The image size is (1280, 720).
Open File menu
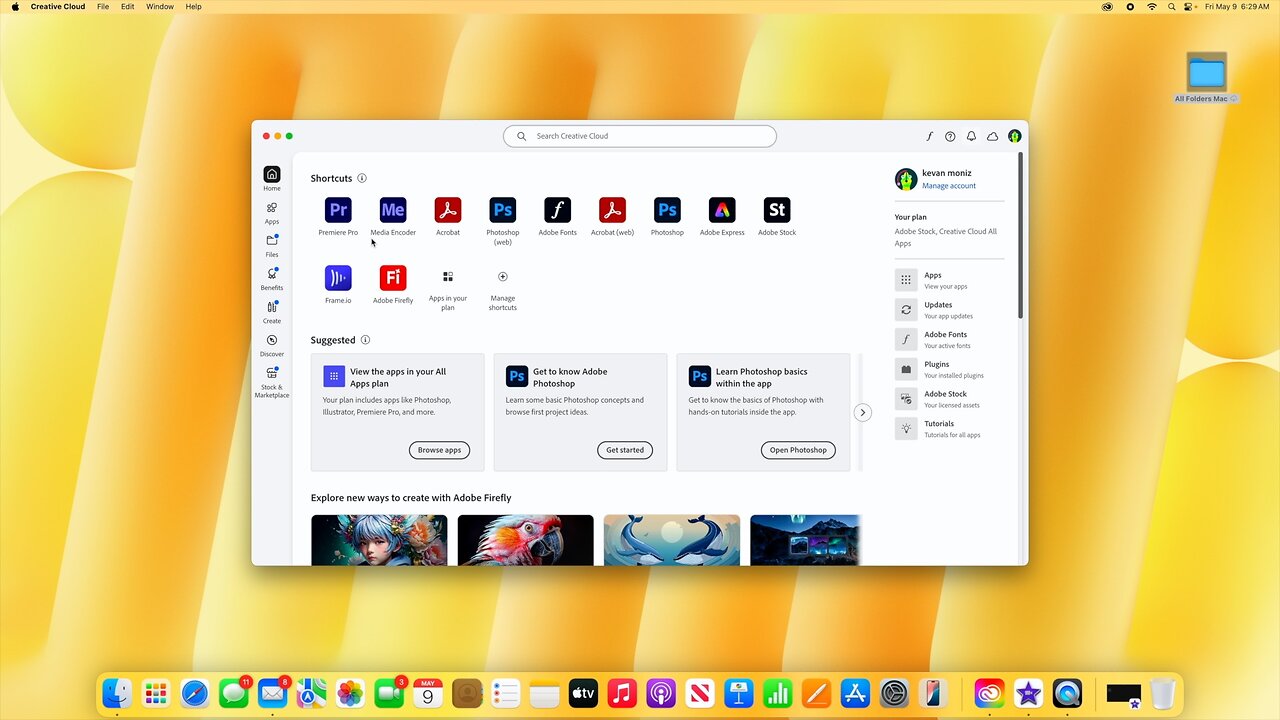coord(103,7)
